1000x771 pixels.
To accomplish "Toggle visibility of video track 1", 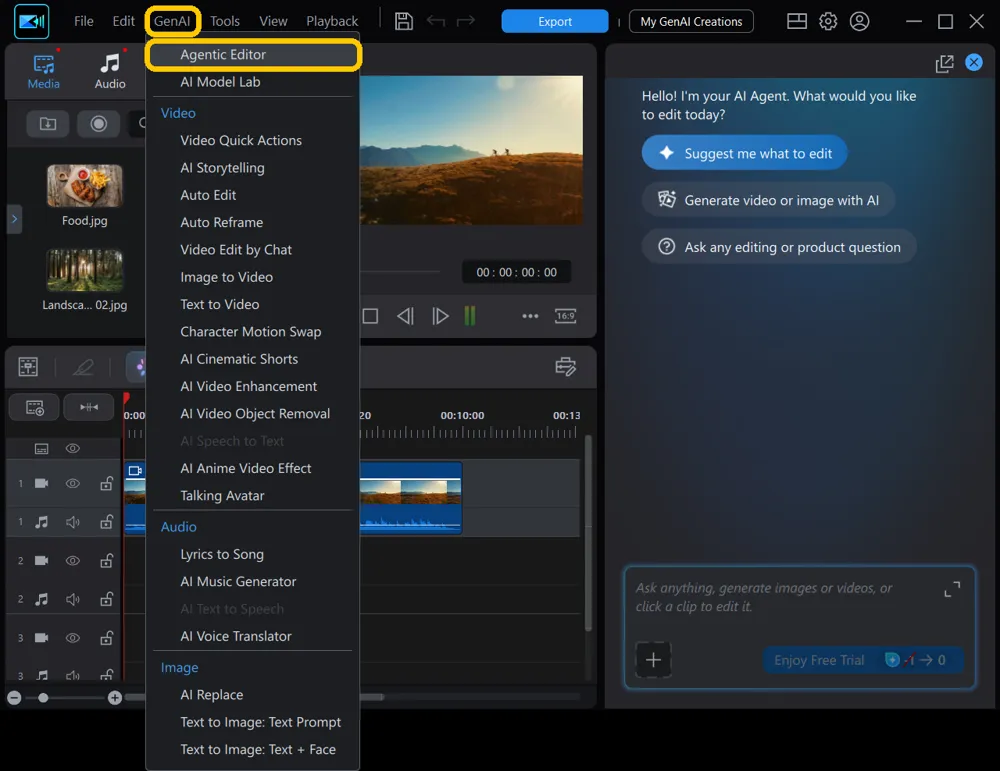I will [x=73, y=483].
